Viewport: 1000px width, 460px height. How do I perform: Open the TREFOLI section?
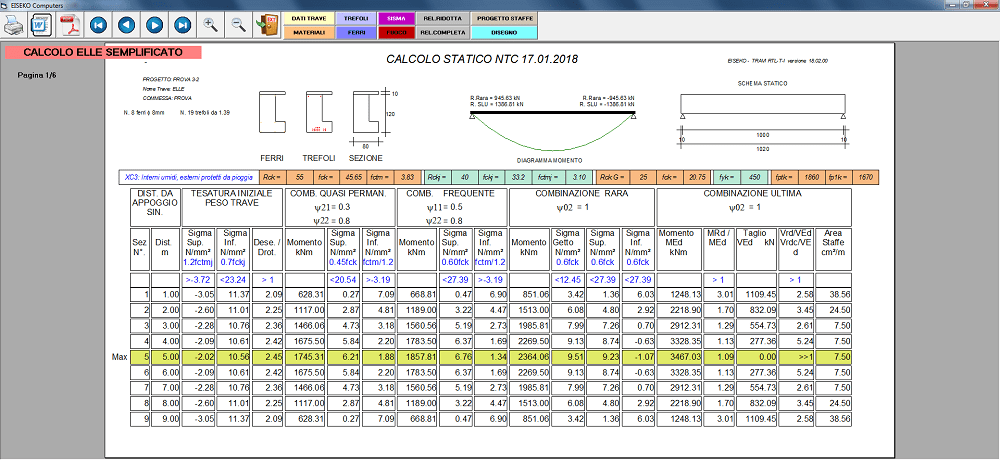click(x=356, y=19)
